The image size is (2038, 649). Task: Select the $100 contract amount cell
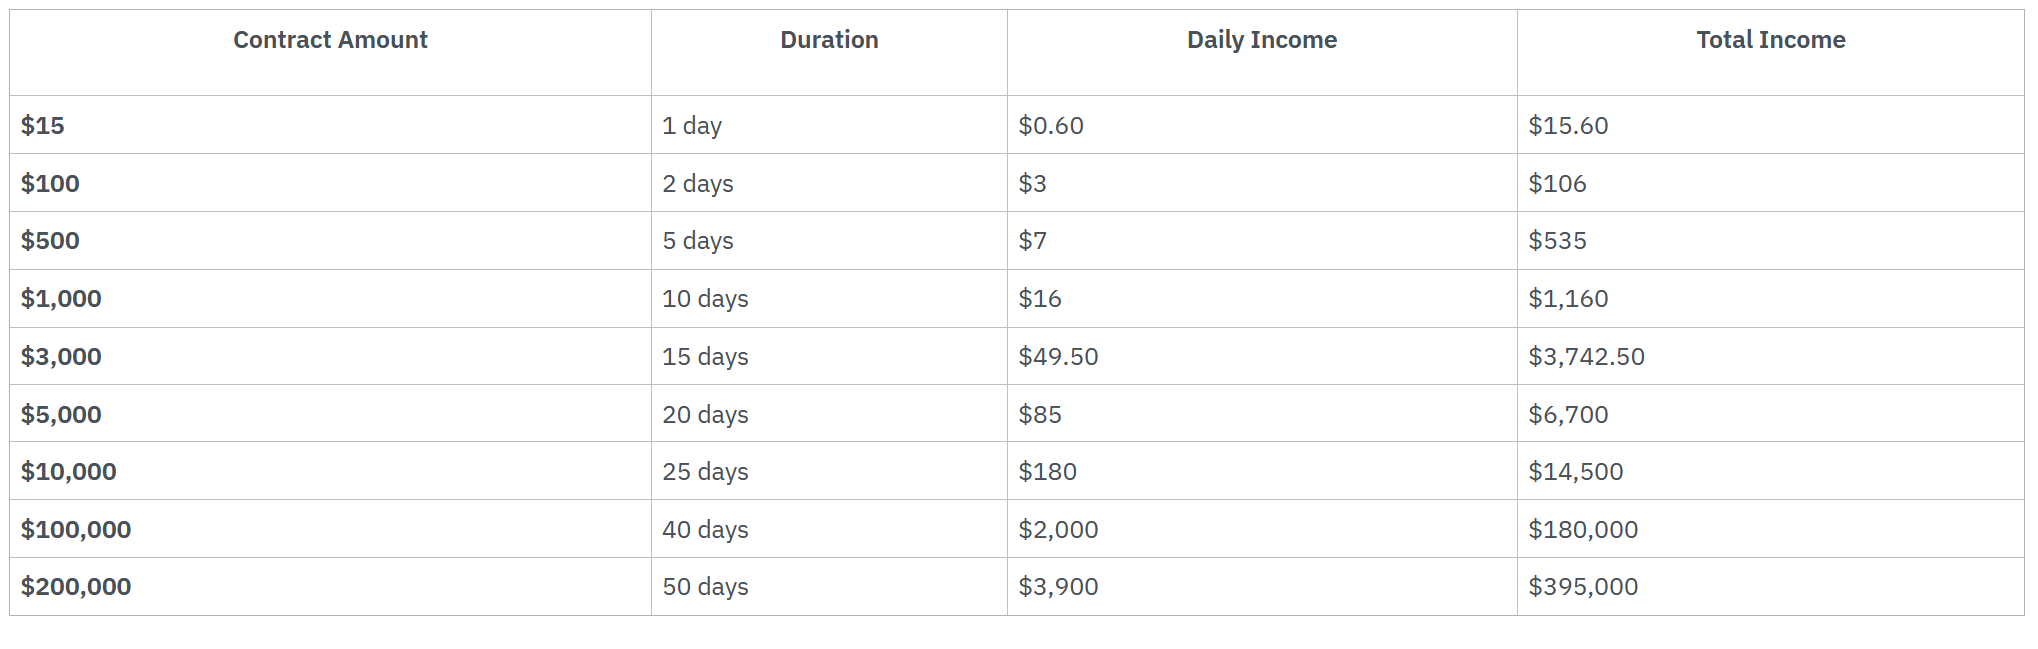coord(50,184)
